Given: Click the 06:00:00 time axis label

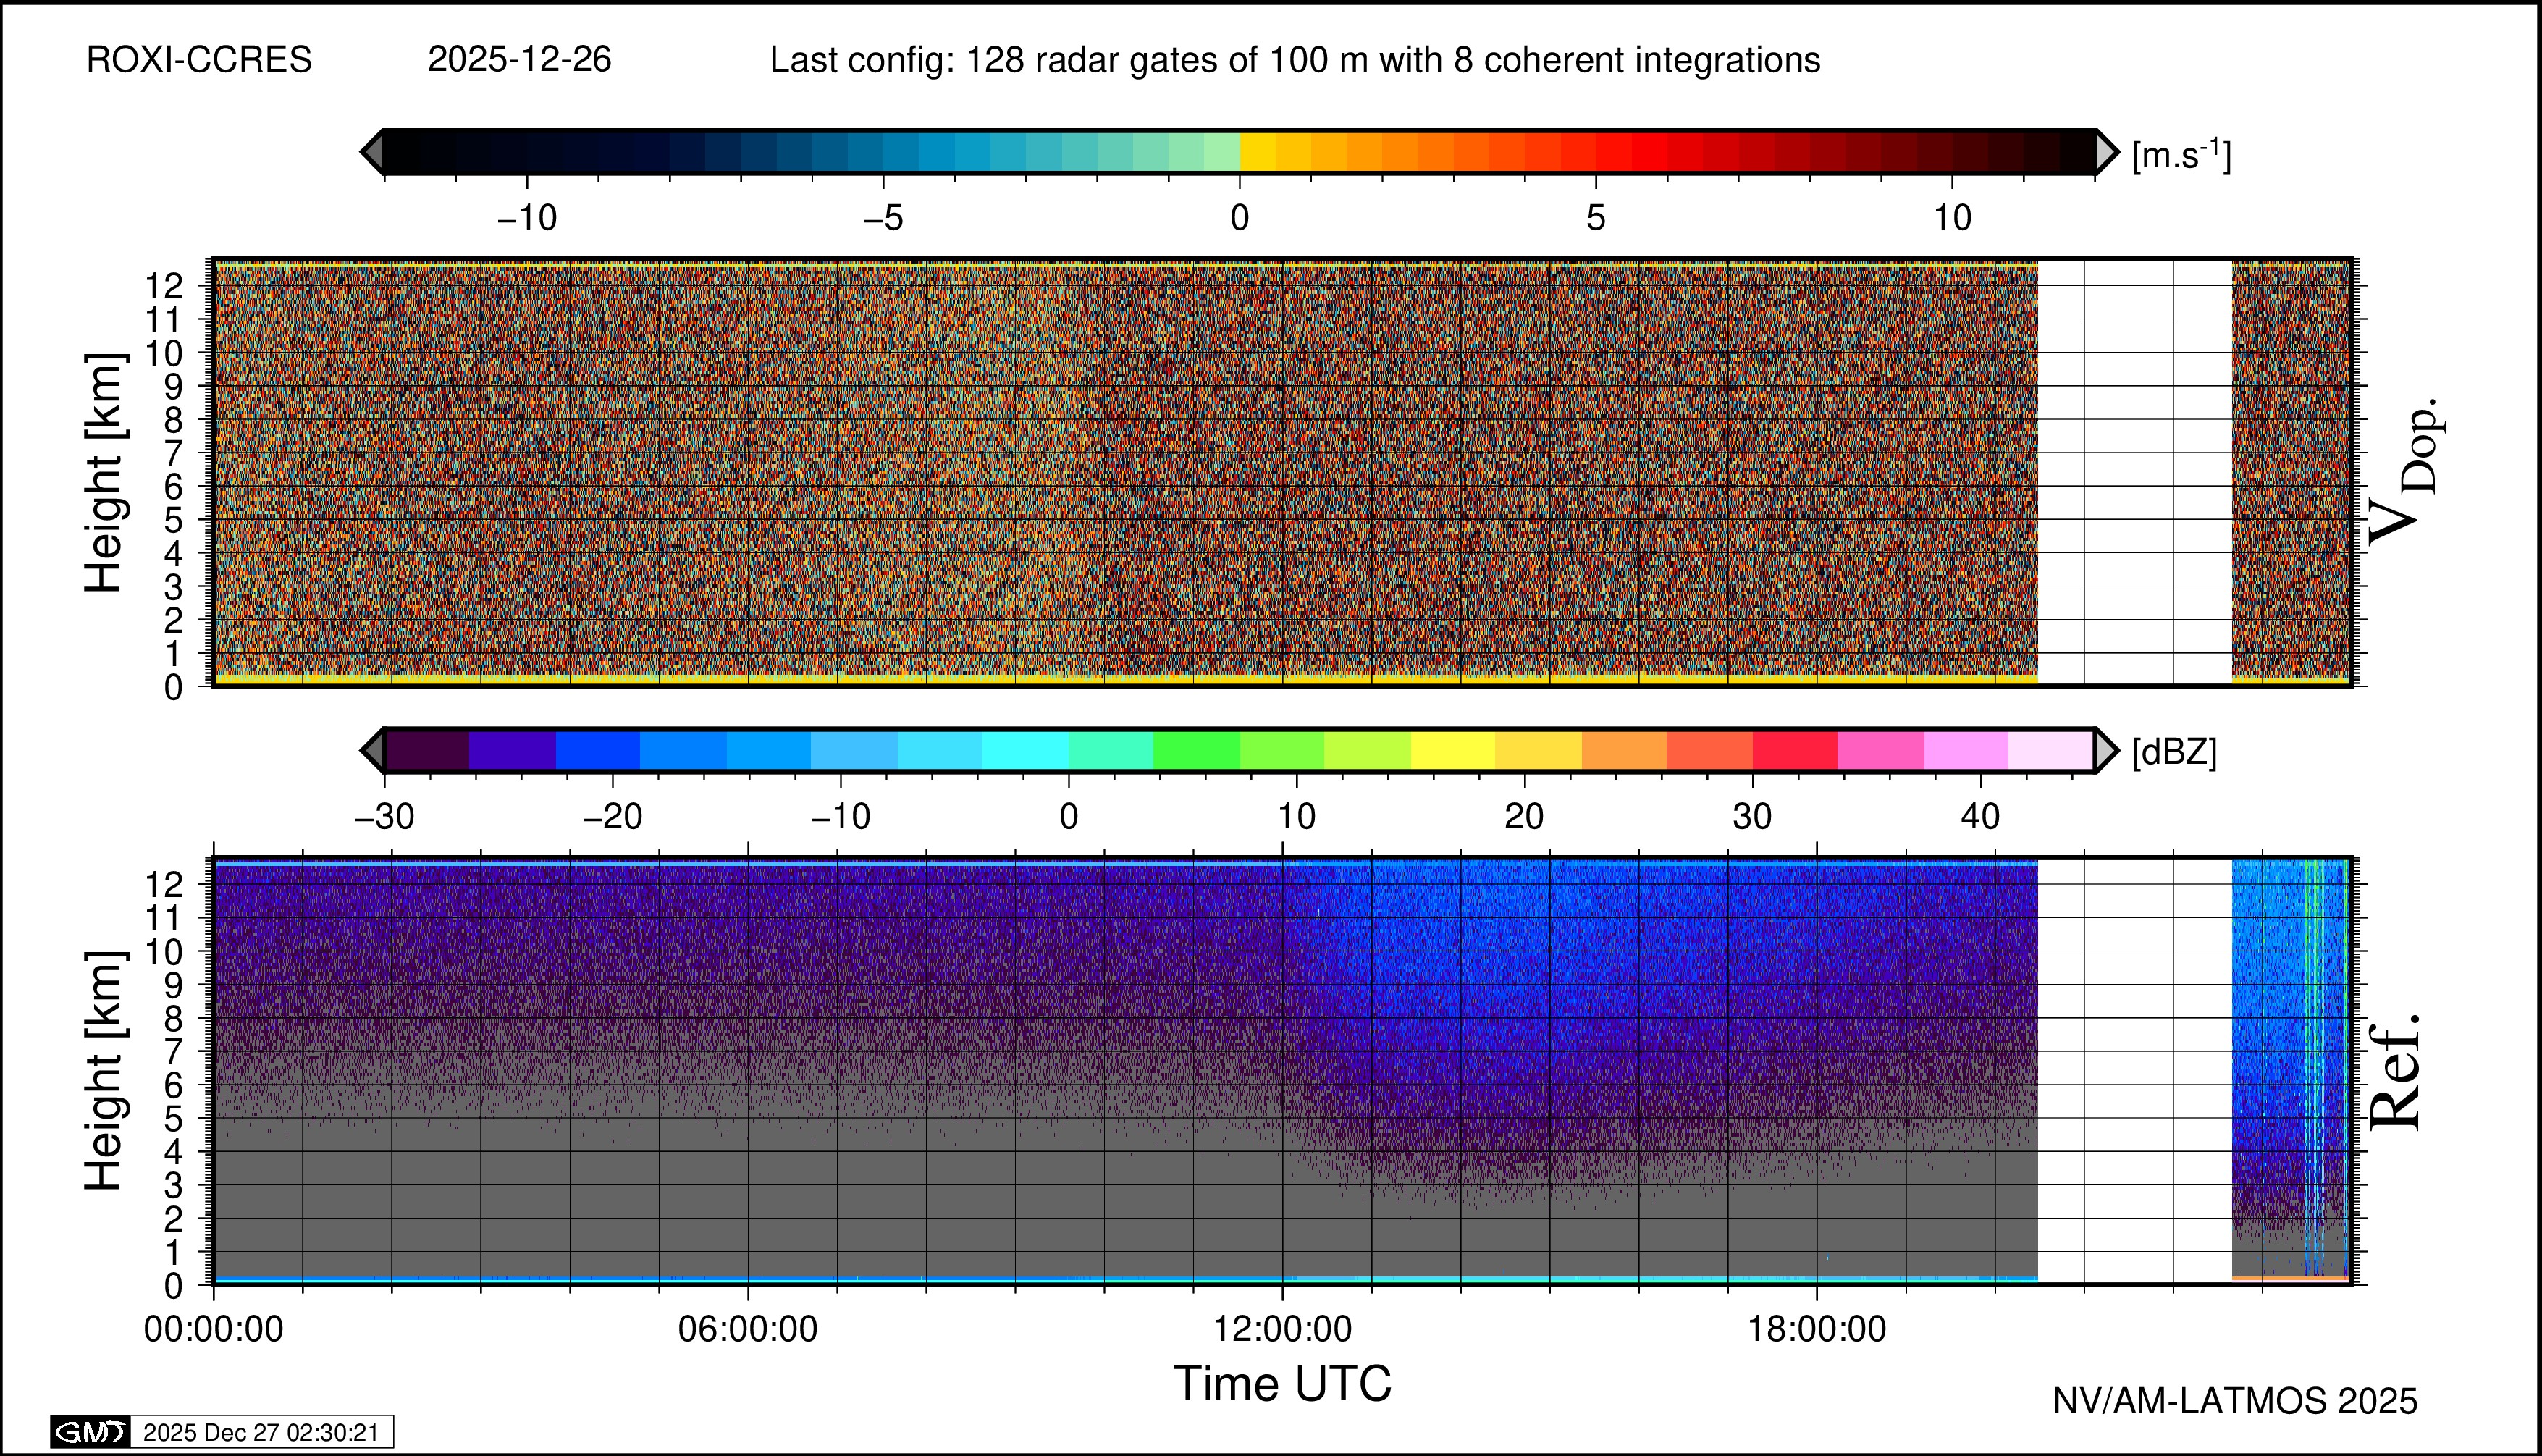Looking at the screenshot, I should 748,1329.
